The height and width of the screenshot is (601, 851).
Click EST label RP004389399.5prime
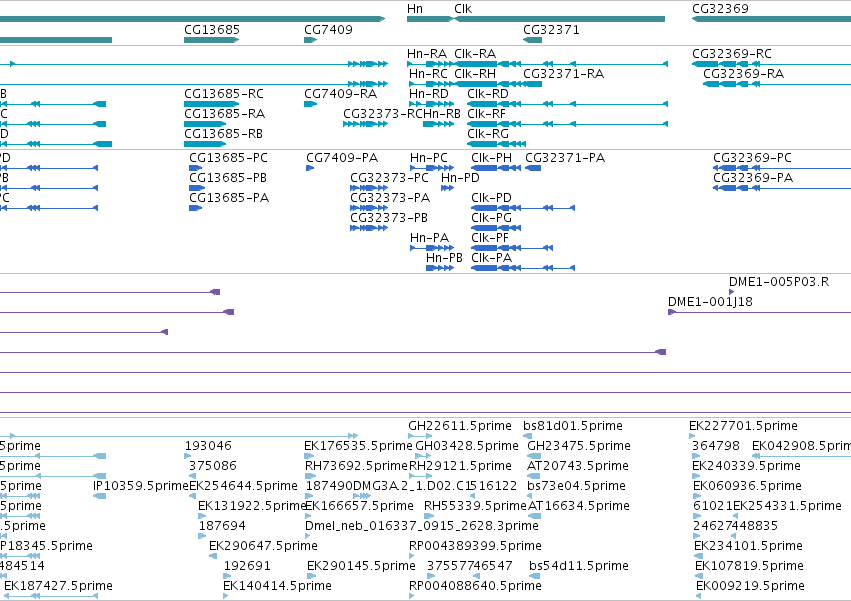(475, 547)
